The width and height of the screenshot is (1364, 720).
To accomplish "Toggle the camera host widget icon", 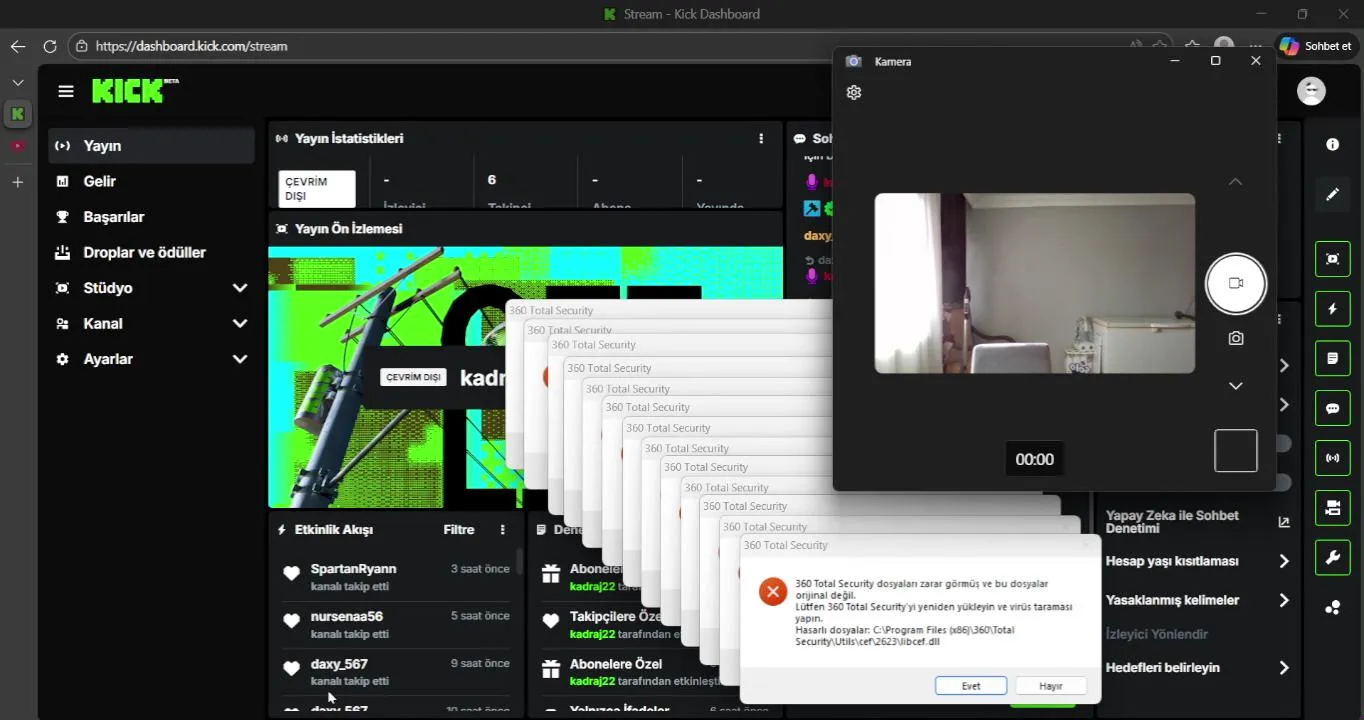I will pyautogui.click(x=1332, y=508).
